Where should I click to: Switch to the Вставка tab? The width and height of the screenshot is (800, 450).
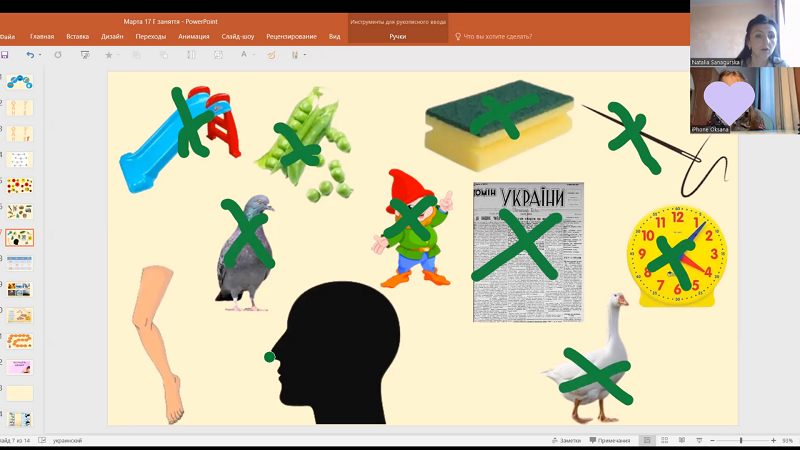(78, 37)
